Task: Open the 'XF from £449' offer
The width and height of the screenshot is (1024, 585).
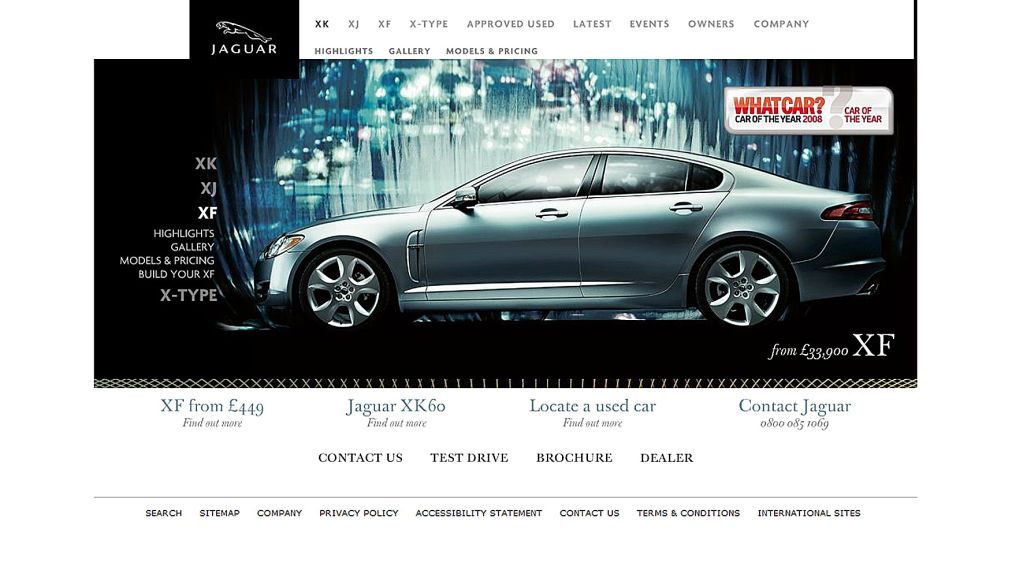Action: (212, 407)
